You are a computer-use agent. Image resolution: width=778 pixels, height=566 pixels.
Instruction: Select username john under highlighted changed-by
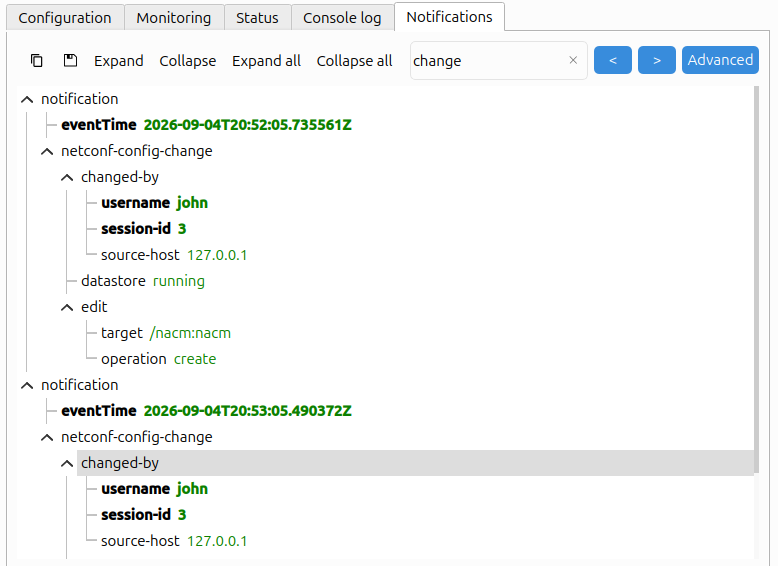click(154, 489)
